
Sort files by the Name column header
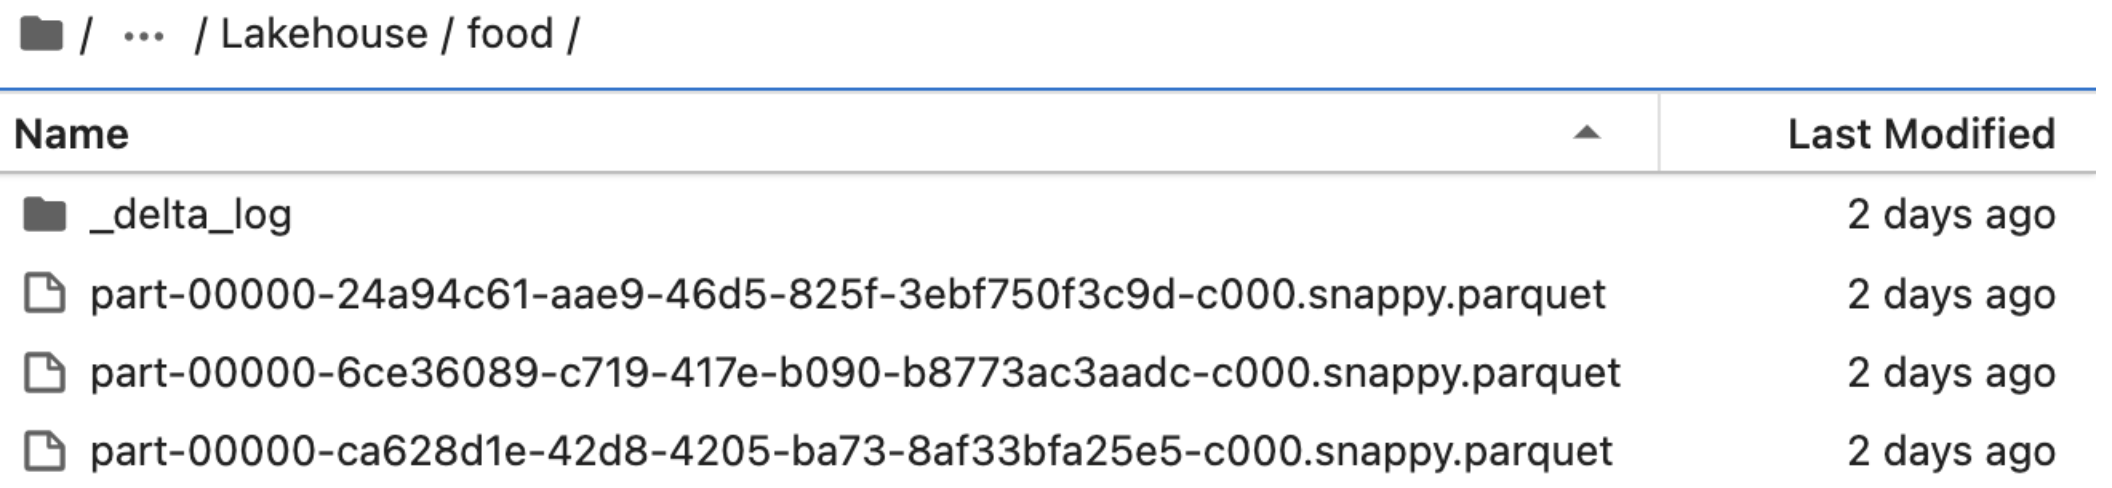point(72,134)
